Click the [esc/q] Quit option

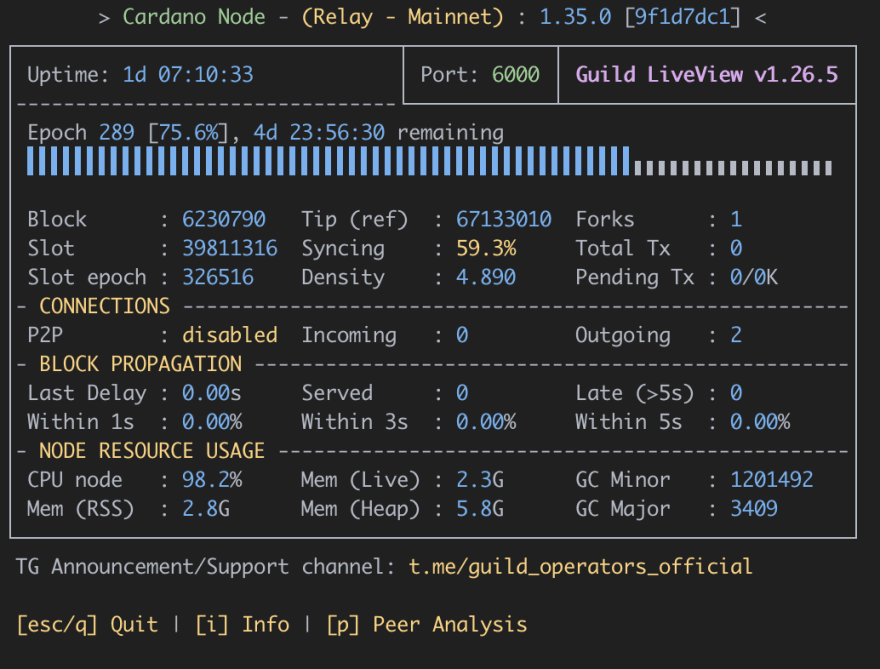click(x=87, y=624)
